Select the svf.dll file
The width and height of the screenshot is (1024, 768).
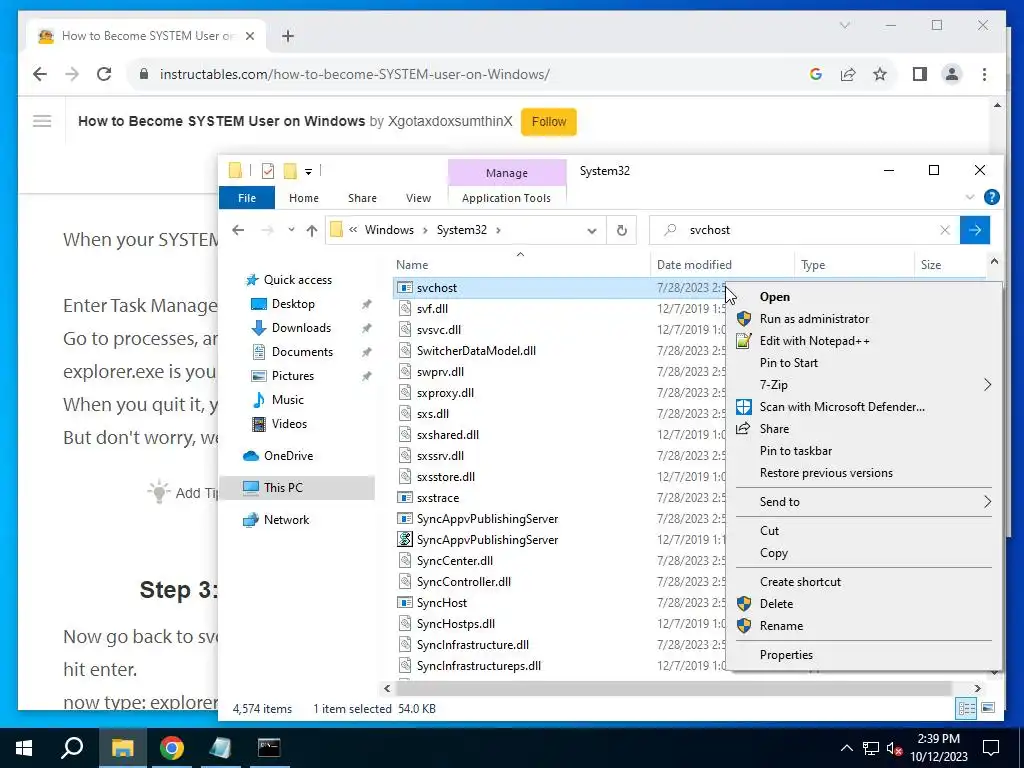(432, 309)
